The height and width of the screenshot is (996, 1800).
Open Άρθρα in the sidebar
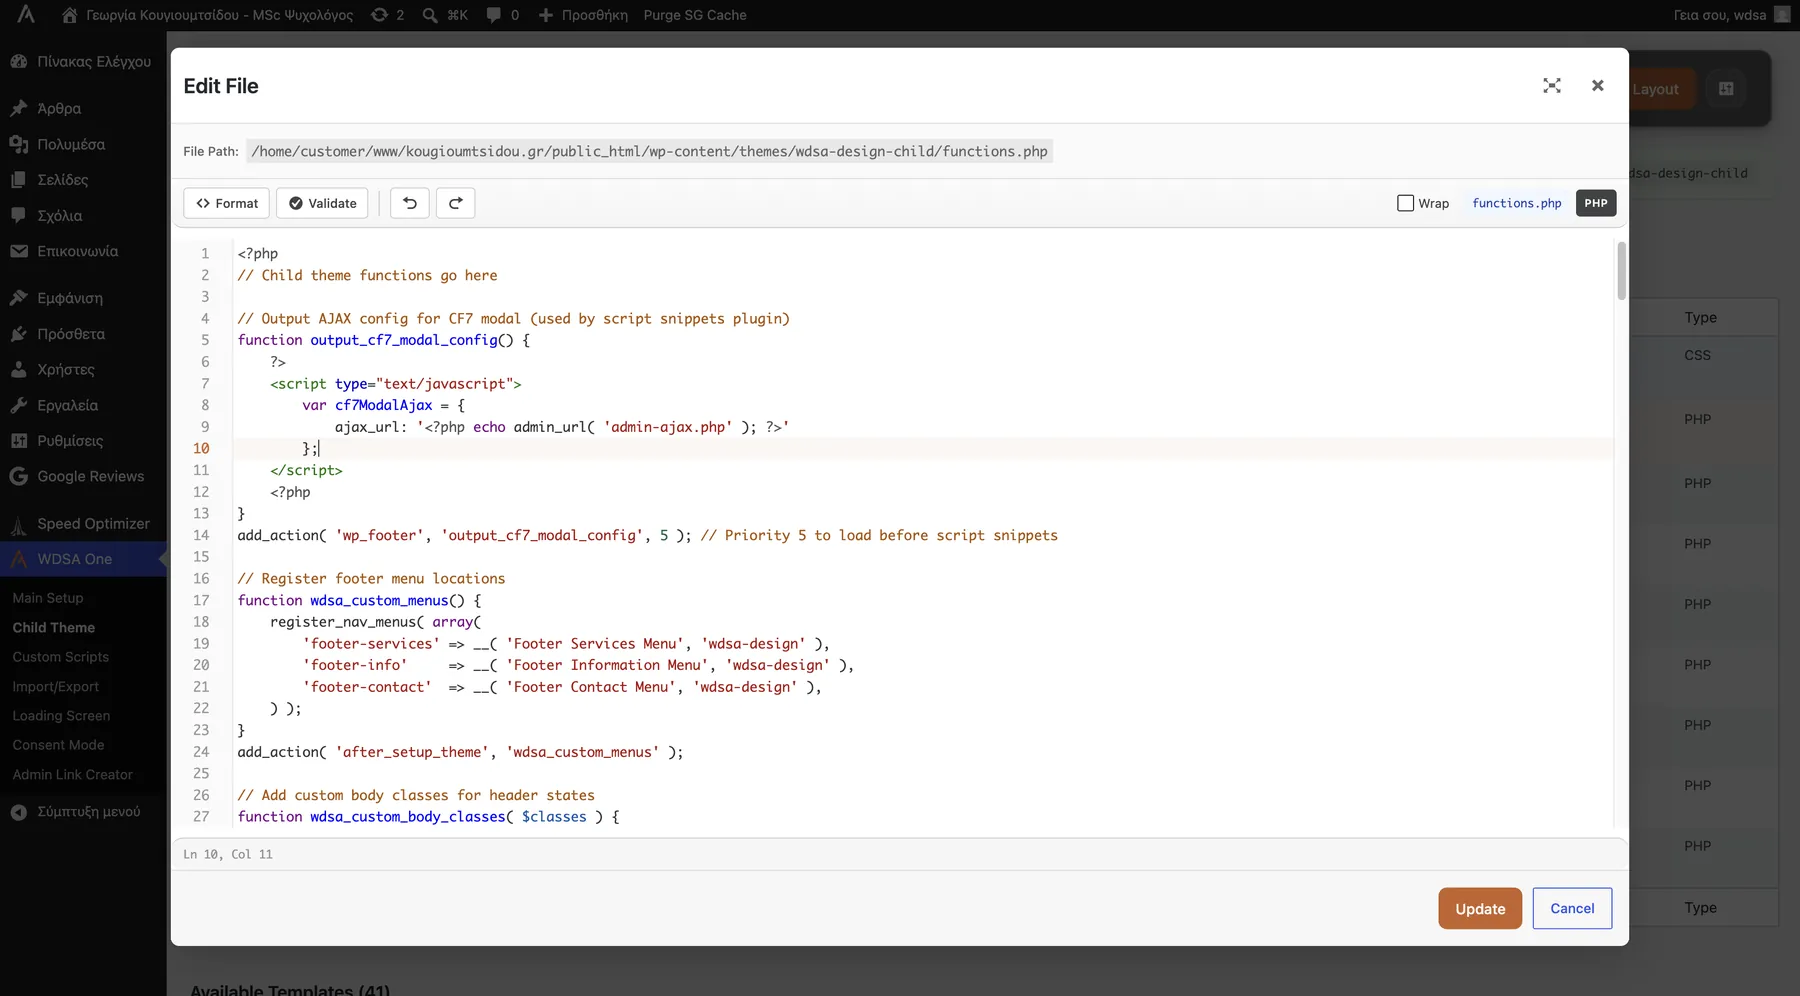point(83,108)
